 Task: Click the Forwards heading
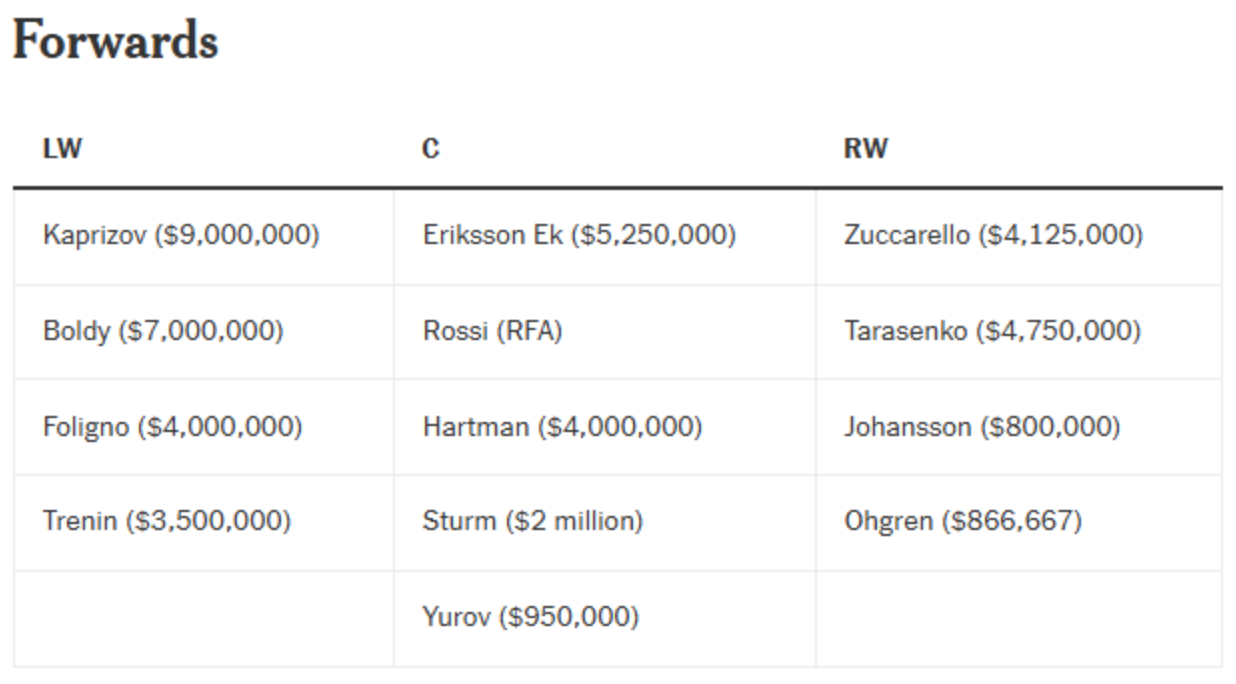coord(114,42)
